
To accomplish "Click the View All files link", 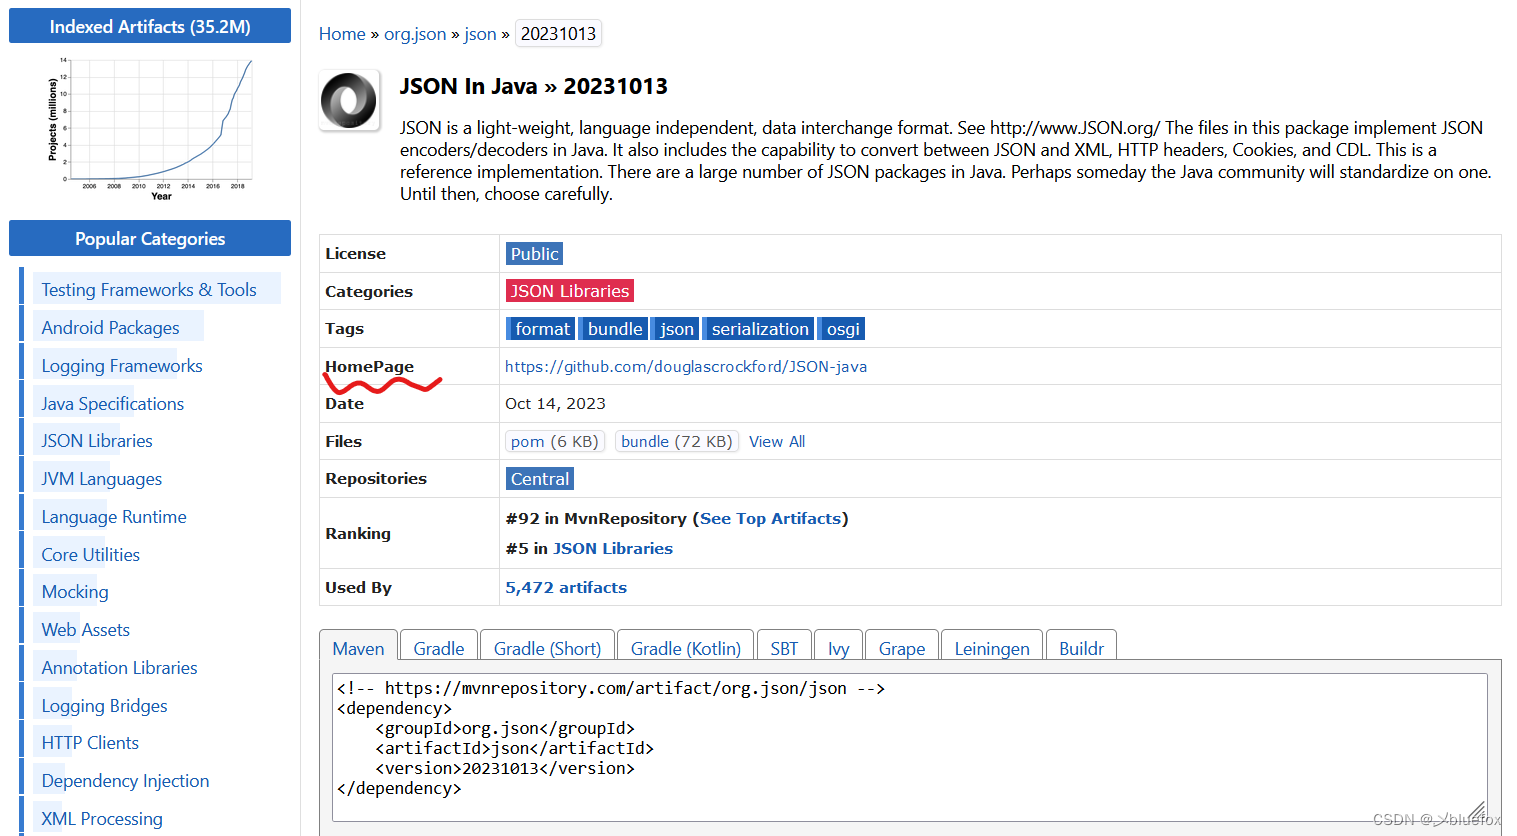I will 777,441.
